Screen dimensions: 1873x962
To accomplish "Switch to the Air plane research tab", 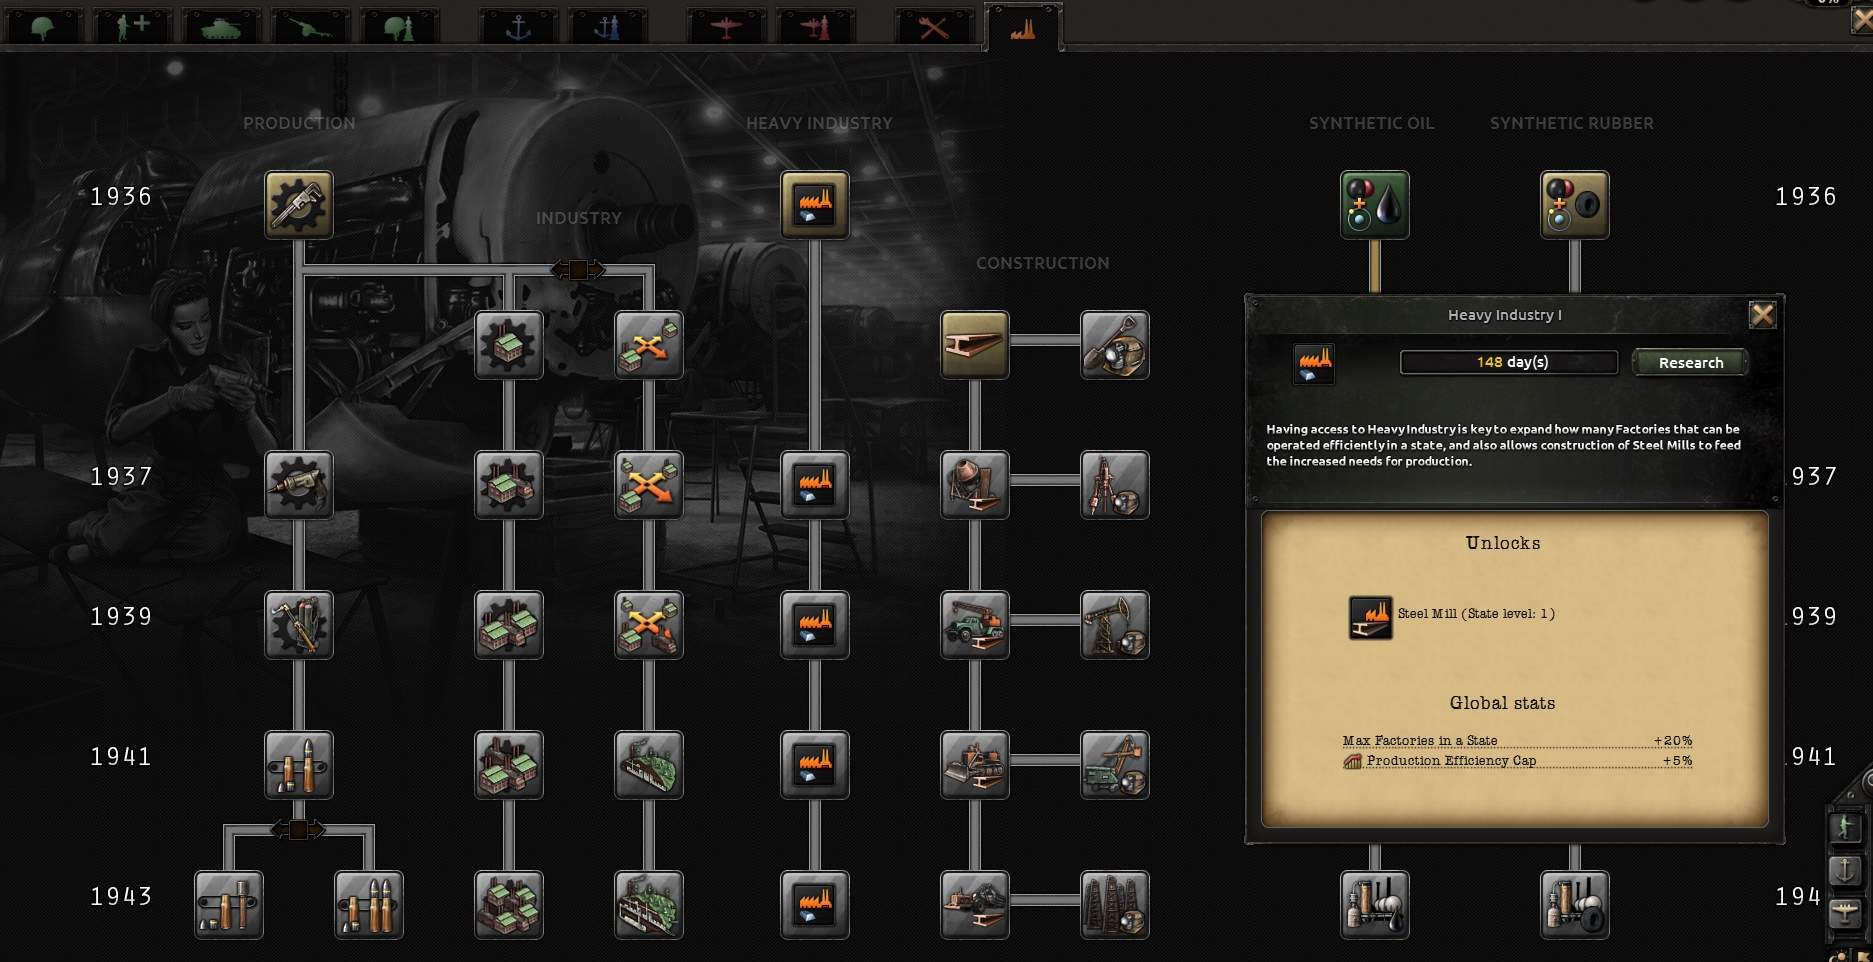I will tap(726, 26).
